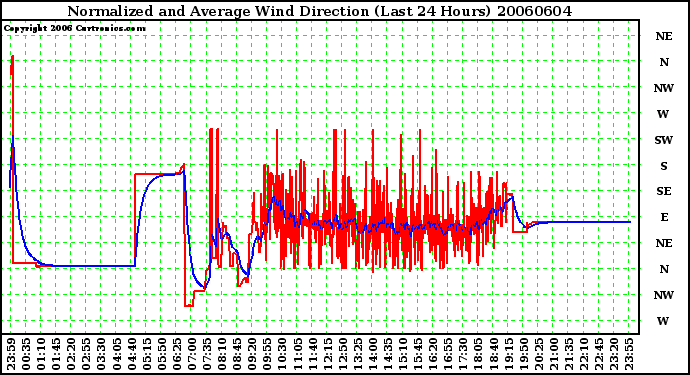The height and width of the screenshot is (375, 690).
Task: Click the '10:30' time axis label
Action: pyautogui.click(x=282, y=354)
